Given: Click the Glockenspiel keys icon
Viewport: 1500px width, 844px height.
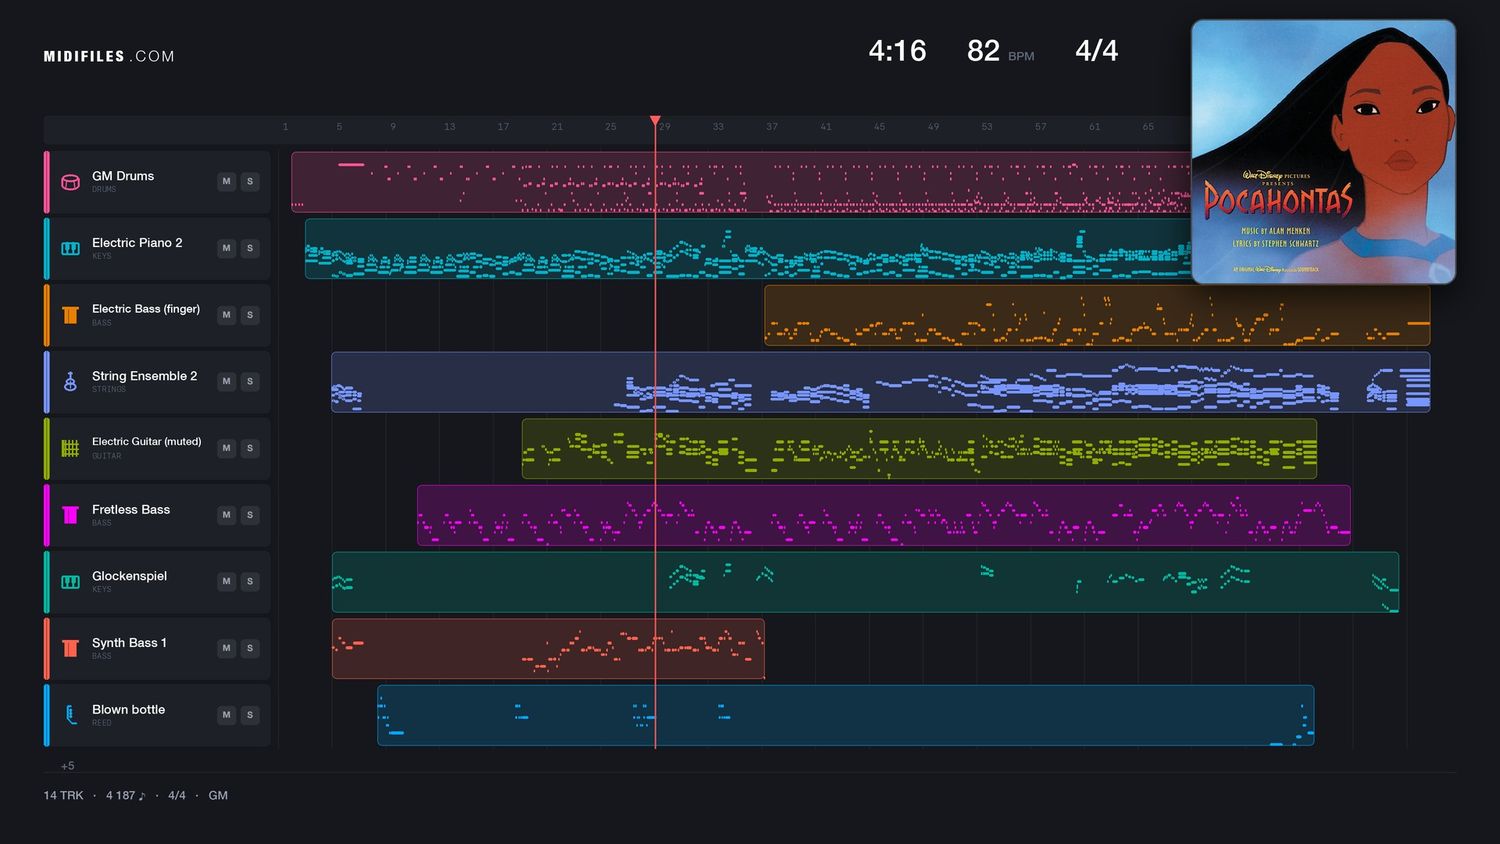Looking at the screenshot, I should tap(70, 582).
